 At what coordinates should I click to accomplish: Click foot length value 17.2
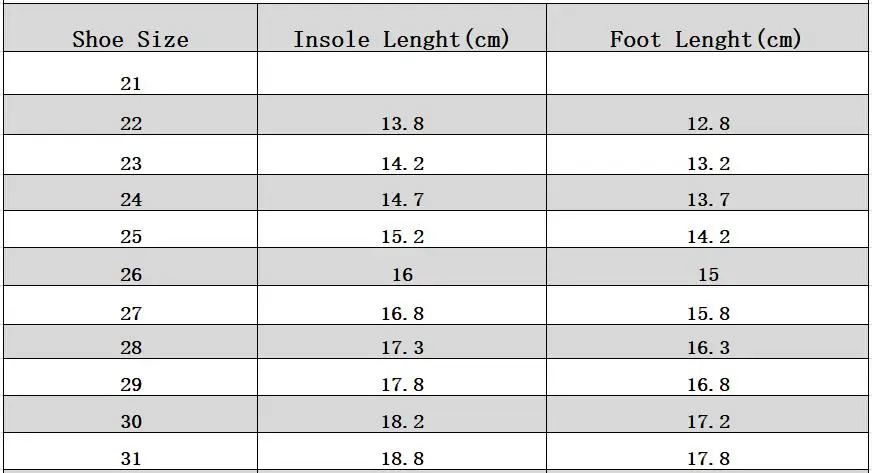(708, 422)
